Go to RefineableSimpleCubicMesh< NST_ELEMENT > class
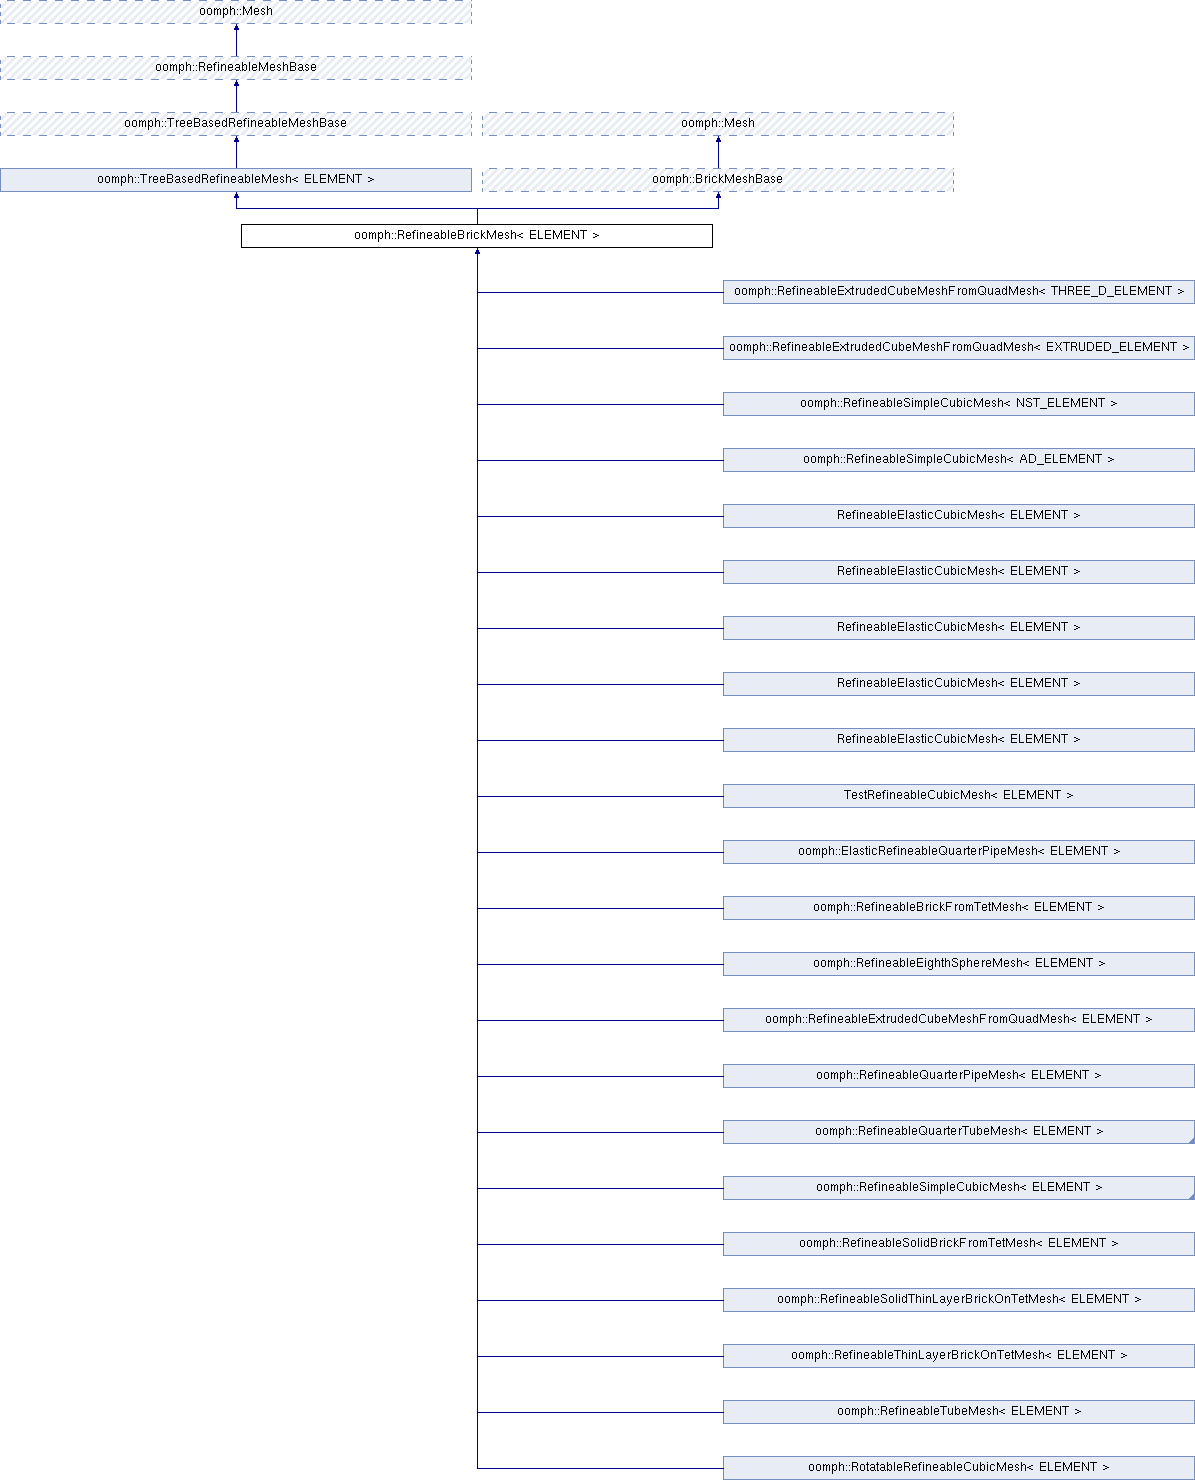 click(x=958, y=403)
